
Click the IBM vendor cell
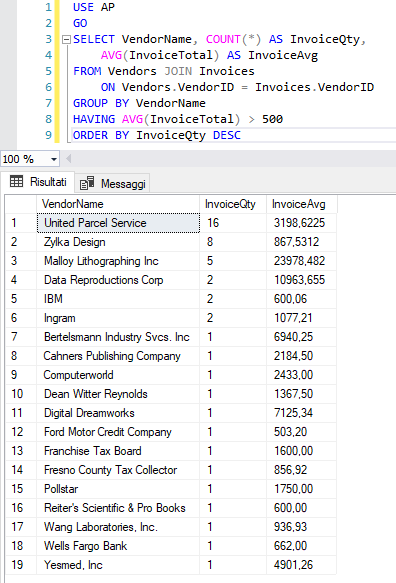pyautogui.click(x=118, y=299)
